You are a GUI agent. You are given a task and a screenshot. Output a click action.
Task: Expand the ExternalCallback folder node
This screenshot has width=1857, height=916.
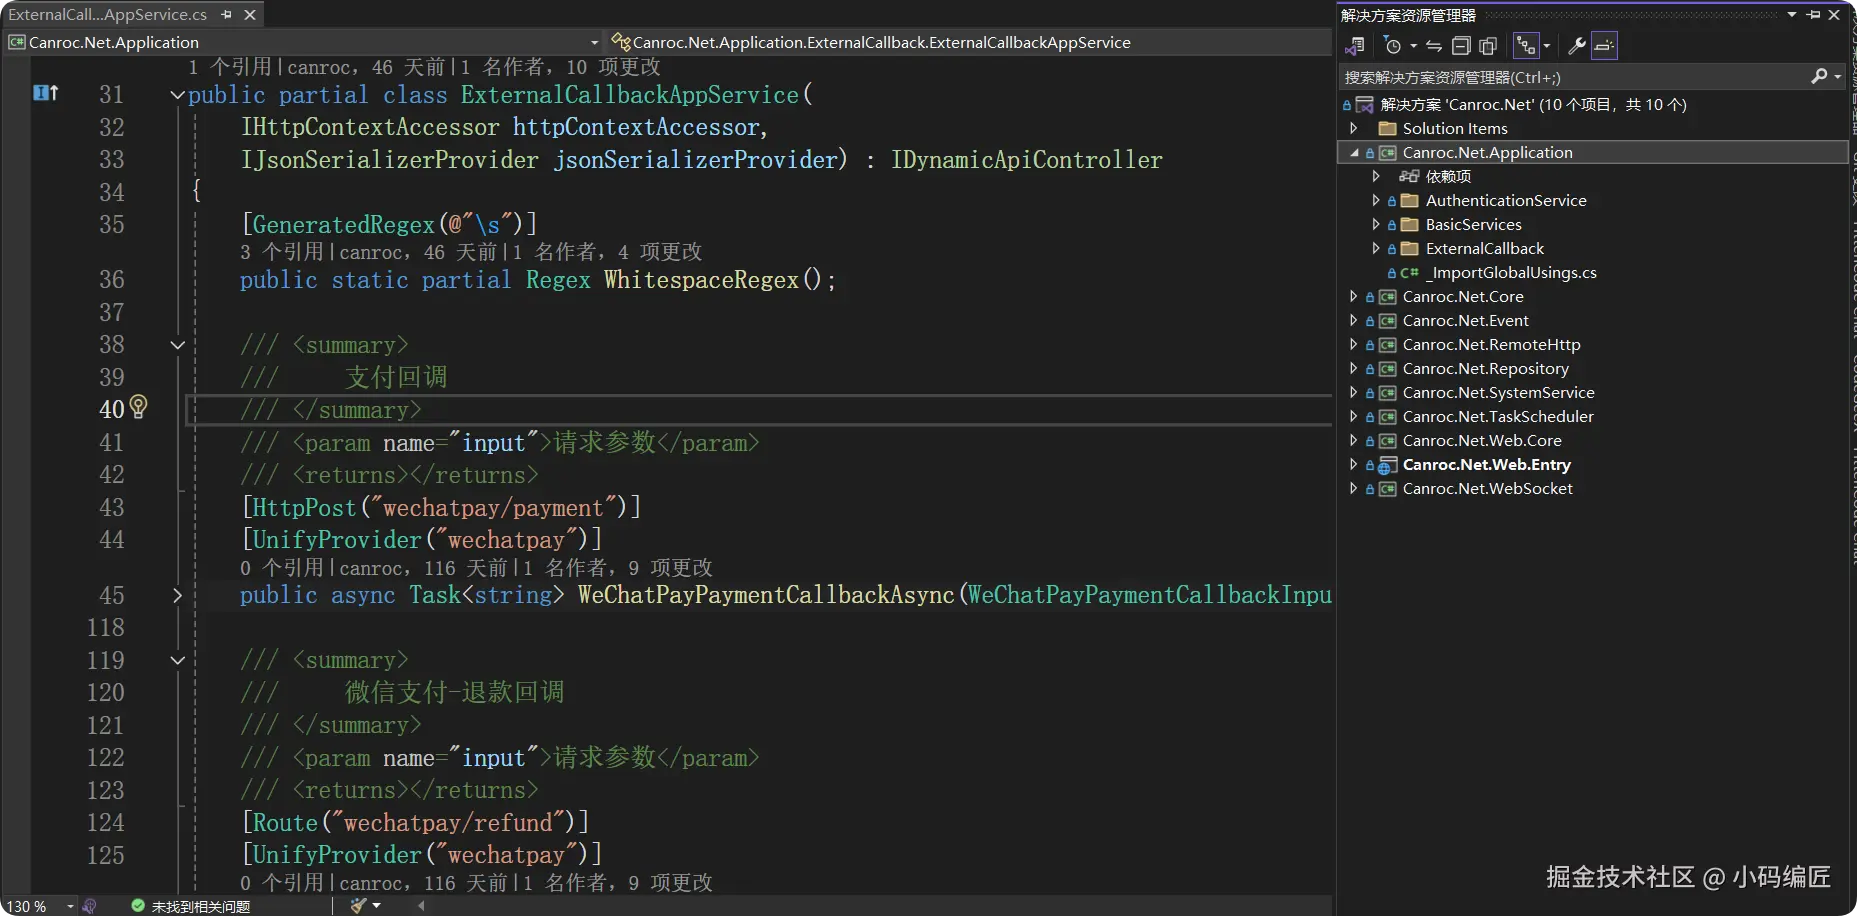(1376, 249)
